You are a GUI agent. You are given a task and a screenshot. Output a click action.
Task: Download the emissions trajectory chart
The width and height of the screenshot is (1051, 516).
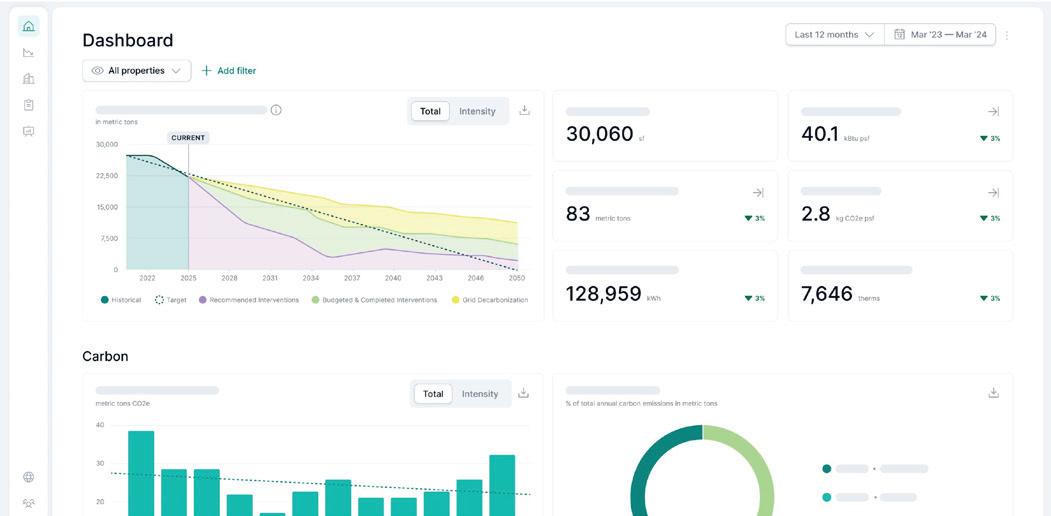tap(525, 111)
